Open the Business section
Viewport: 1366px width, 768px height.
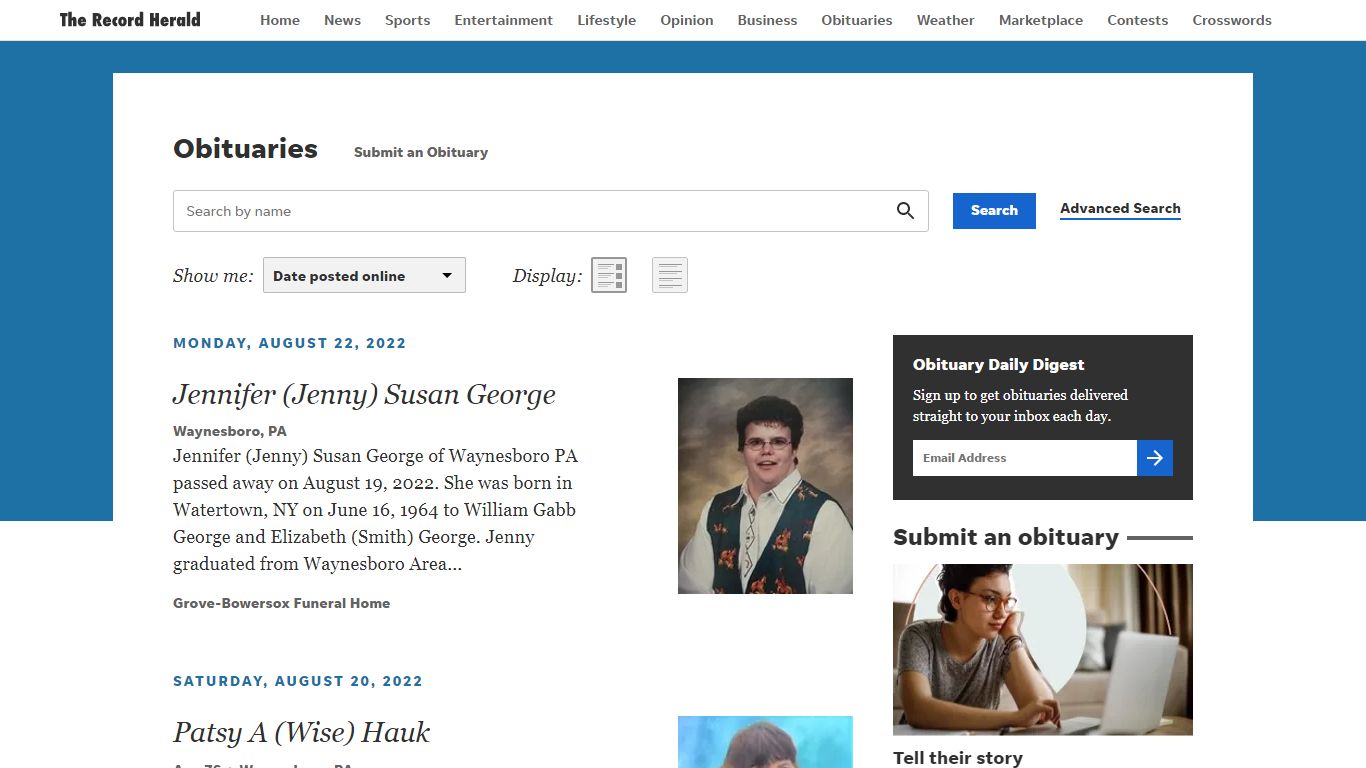(767, 20)
